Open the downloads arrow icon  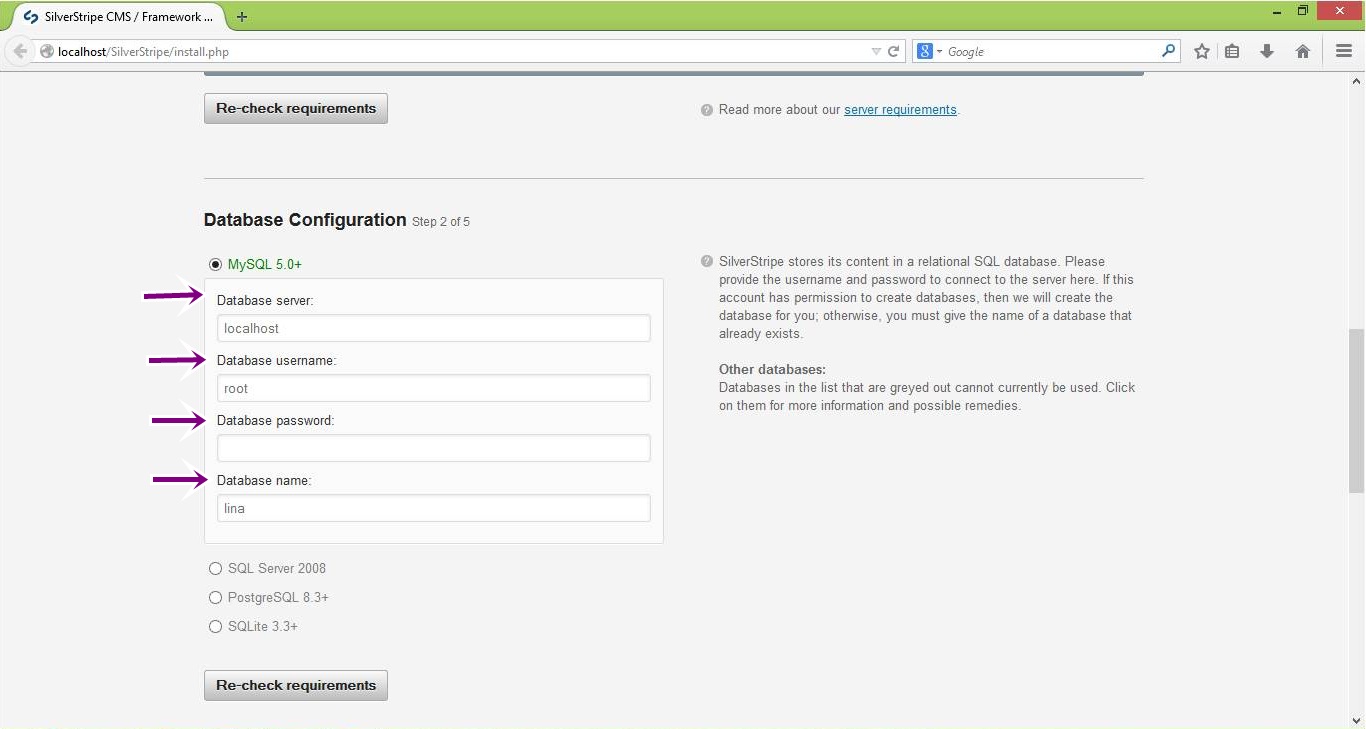[1267, 51]
